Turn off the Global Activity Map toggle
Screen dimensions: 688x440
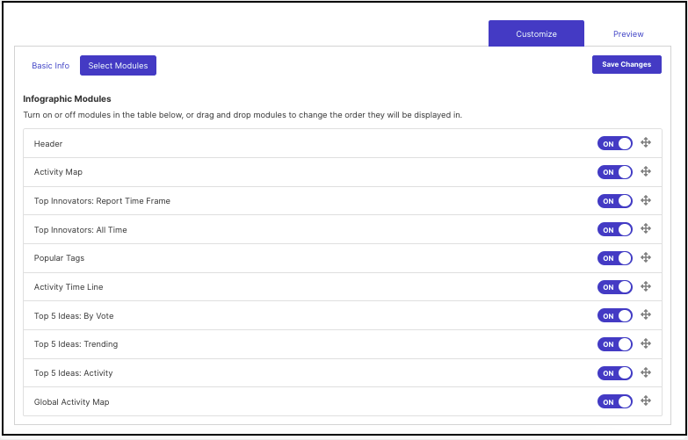615,401
